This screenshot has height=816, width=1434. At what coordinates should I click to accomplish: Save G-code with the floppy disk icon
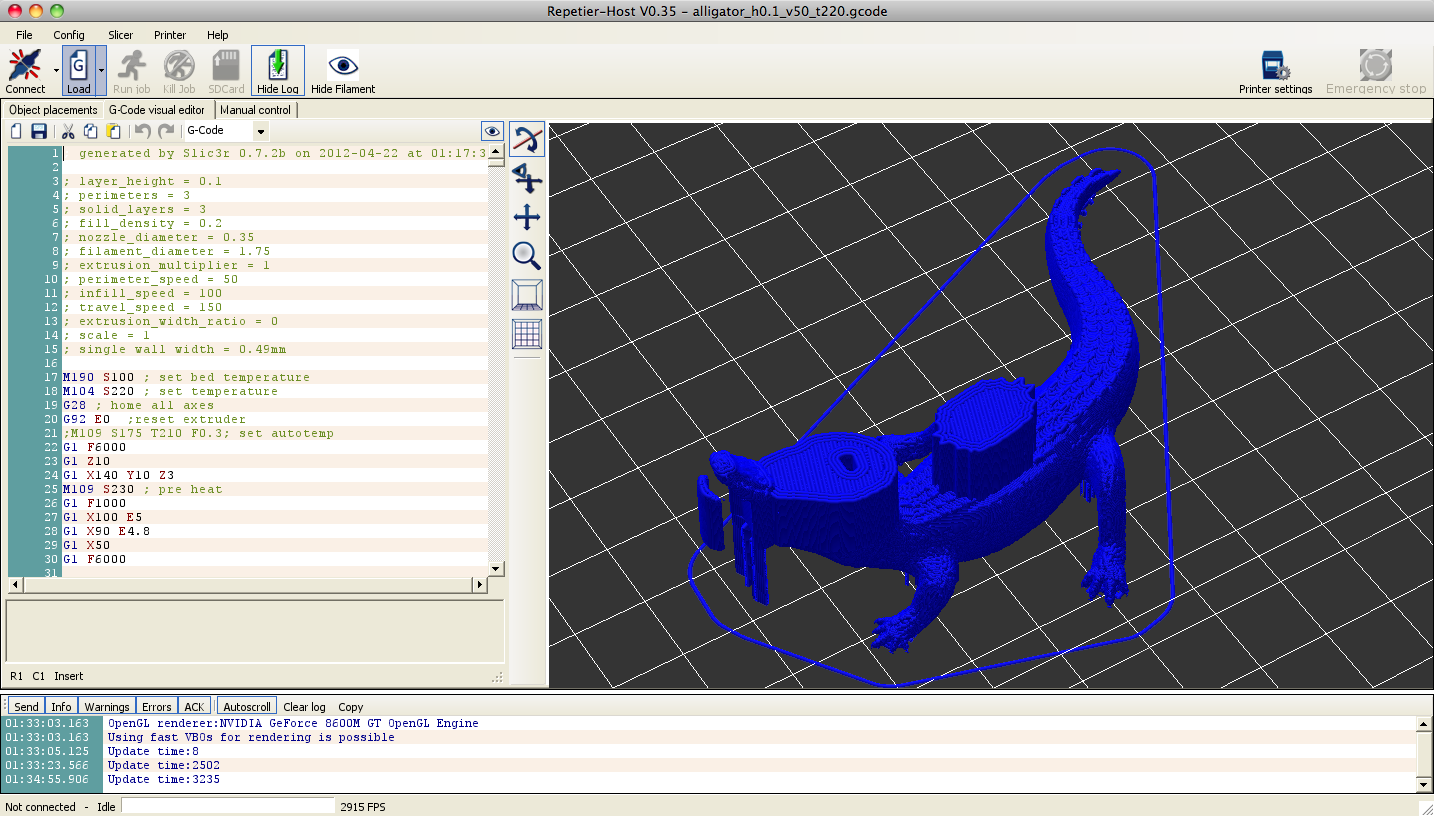coord(39,132)
